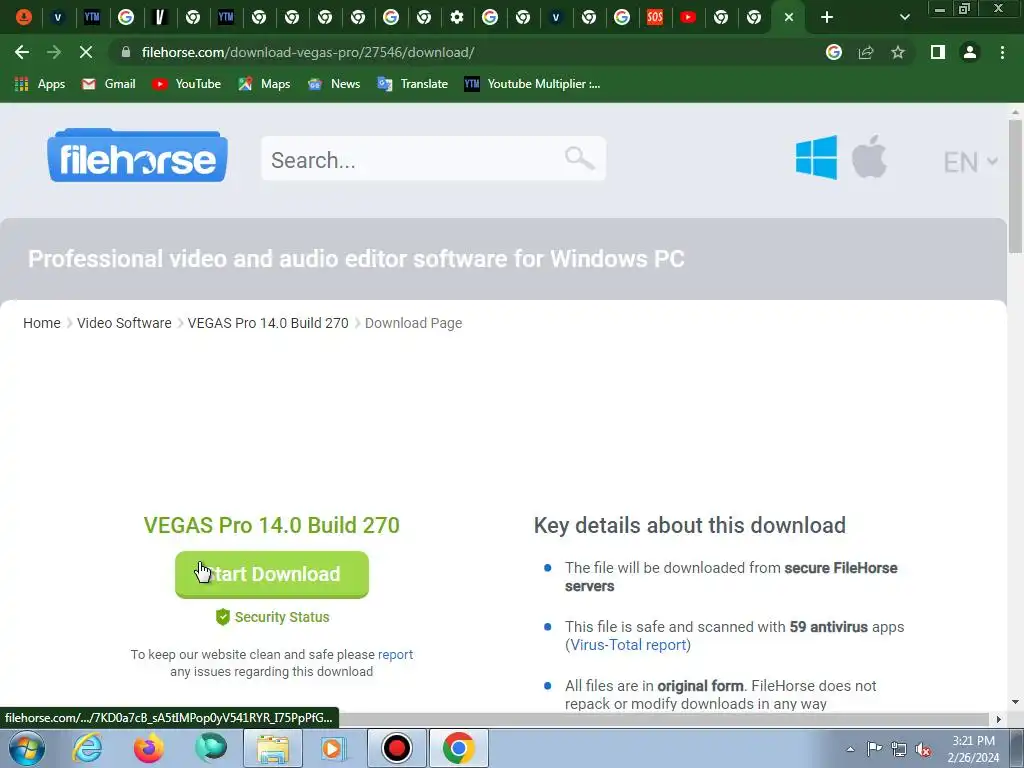
Task: Open the EN language dropdown
Action: (970, 161)
